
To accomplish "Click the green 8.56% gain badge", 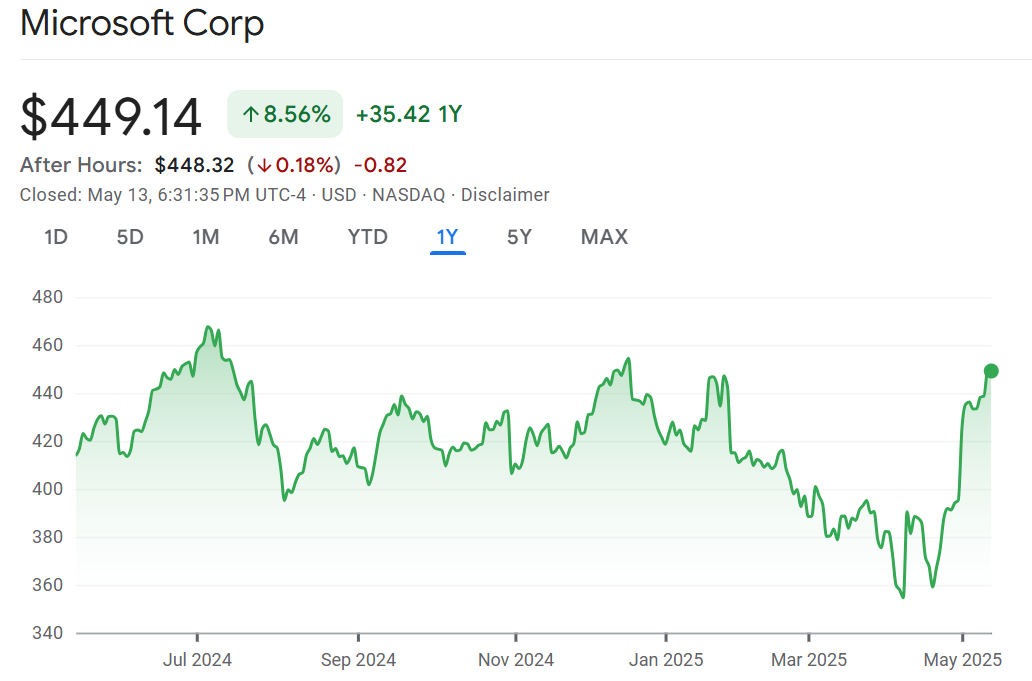I will [x=285, y=114].
